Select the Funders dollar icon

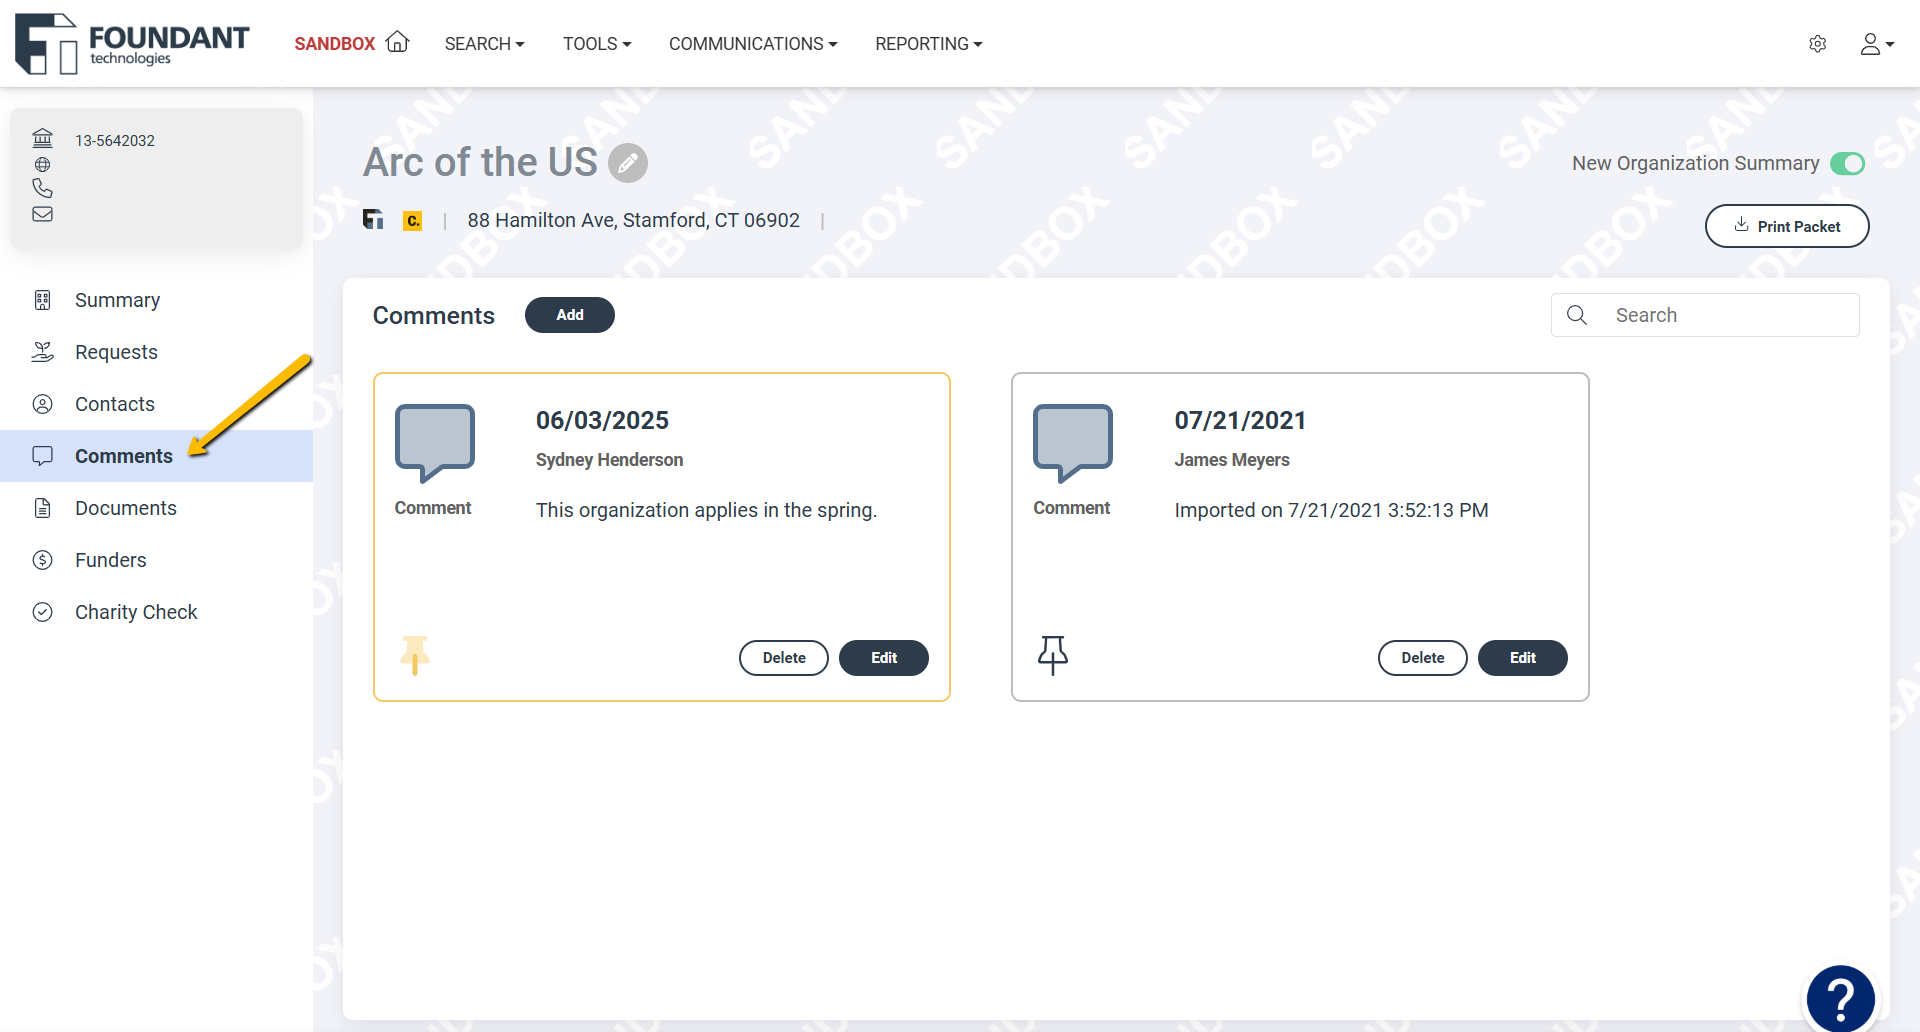click(x=42, y=559)
